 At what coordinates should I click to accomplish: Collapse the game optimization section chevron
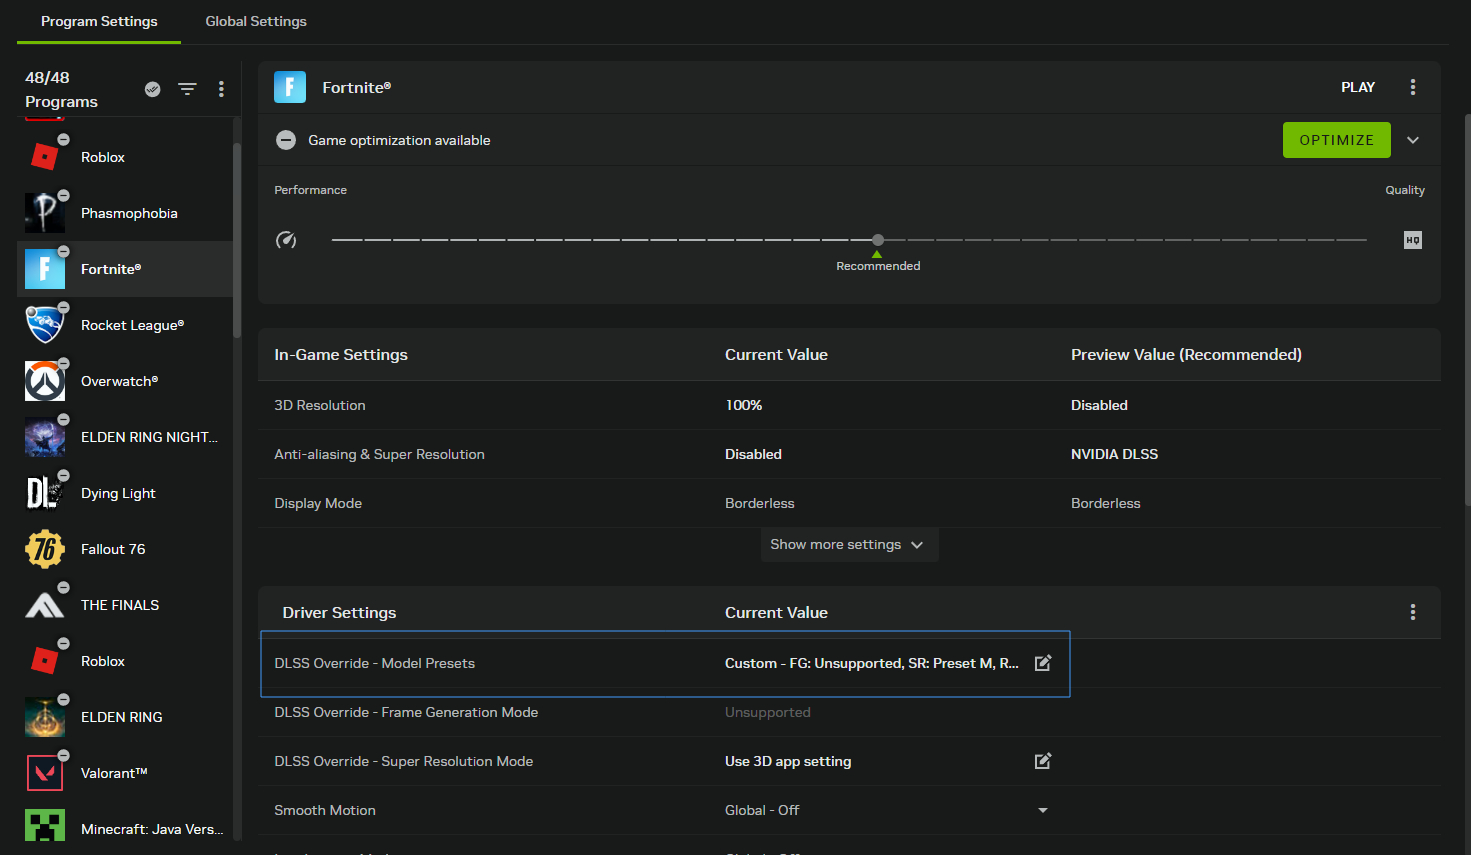(x=1413, y=140)
